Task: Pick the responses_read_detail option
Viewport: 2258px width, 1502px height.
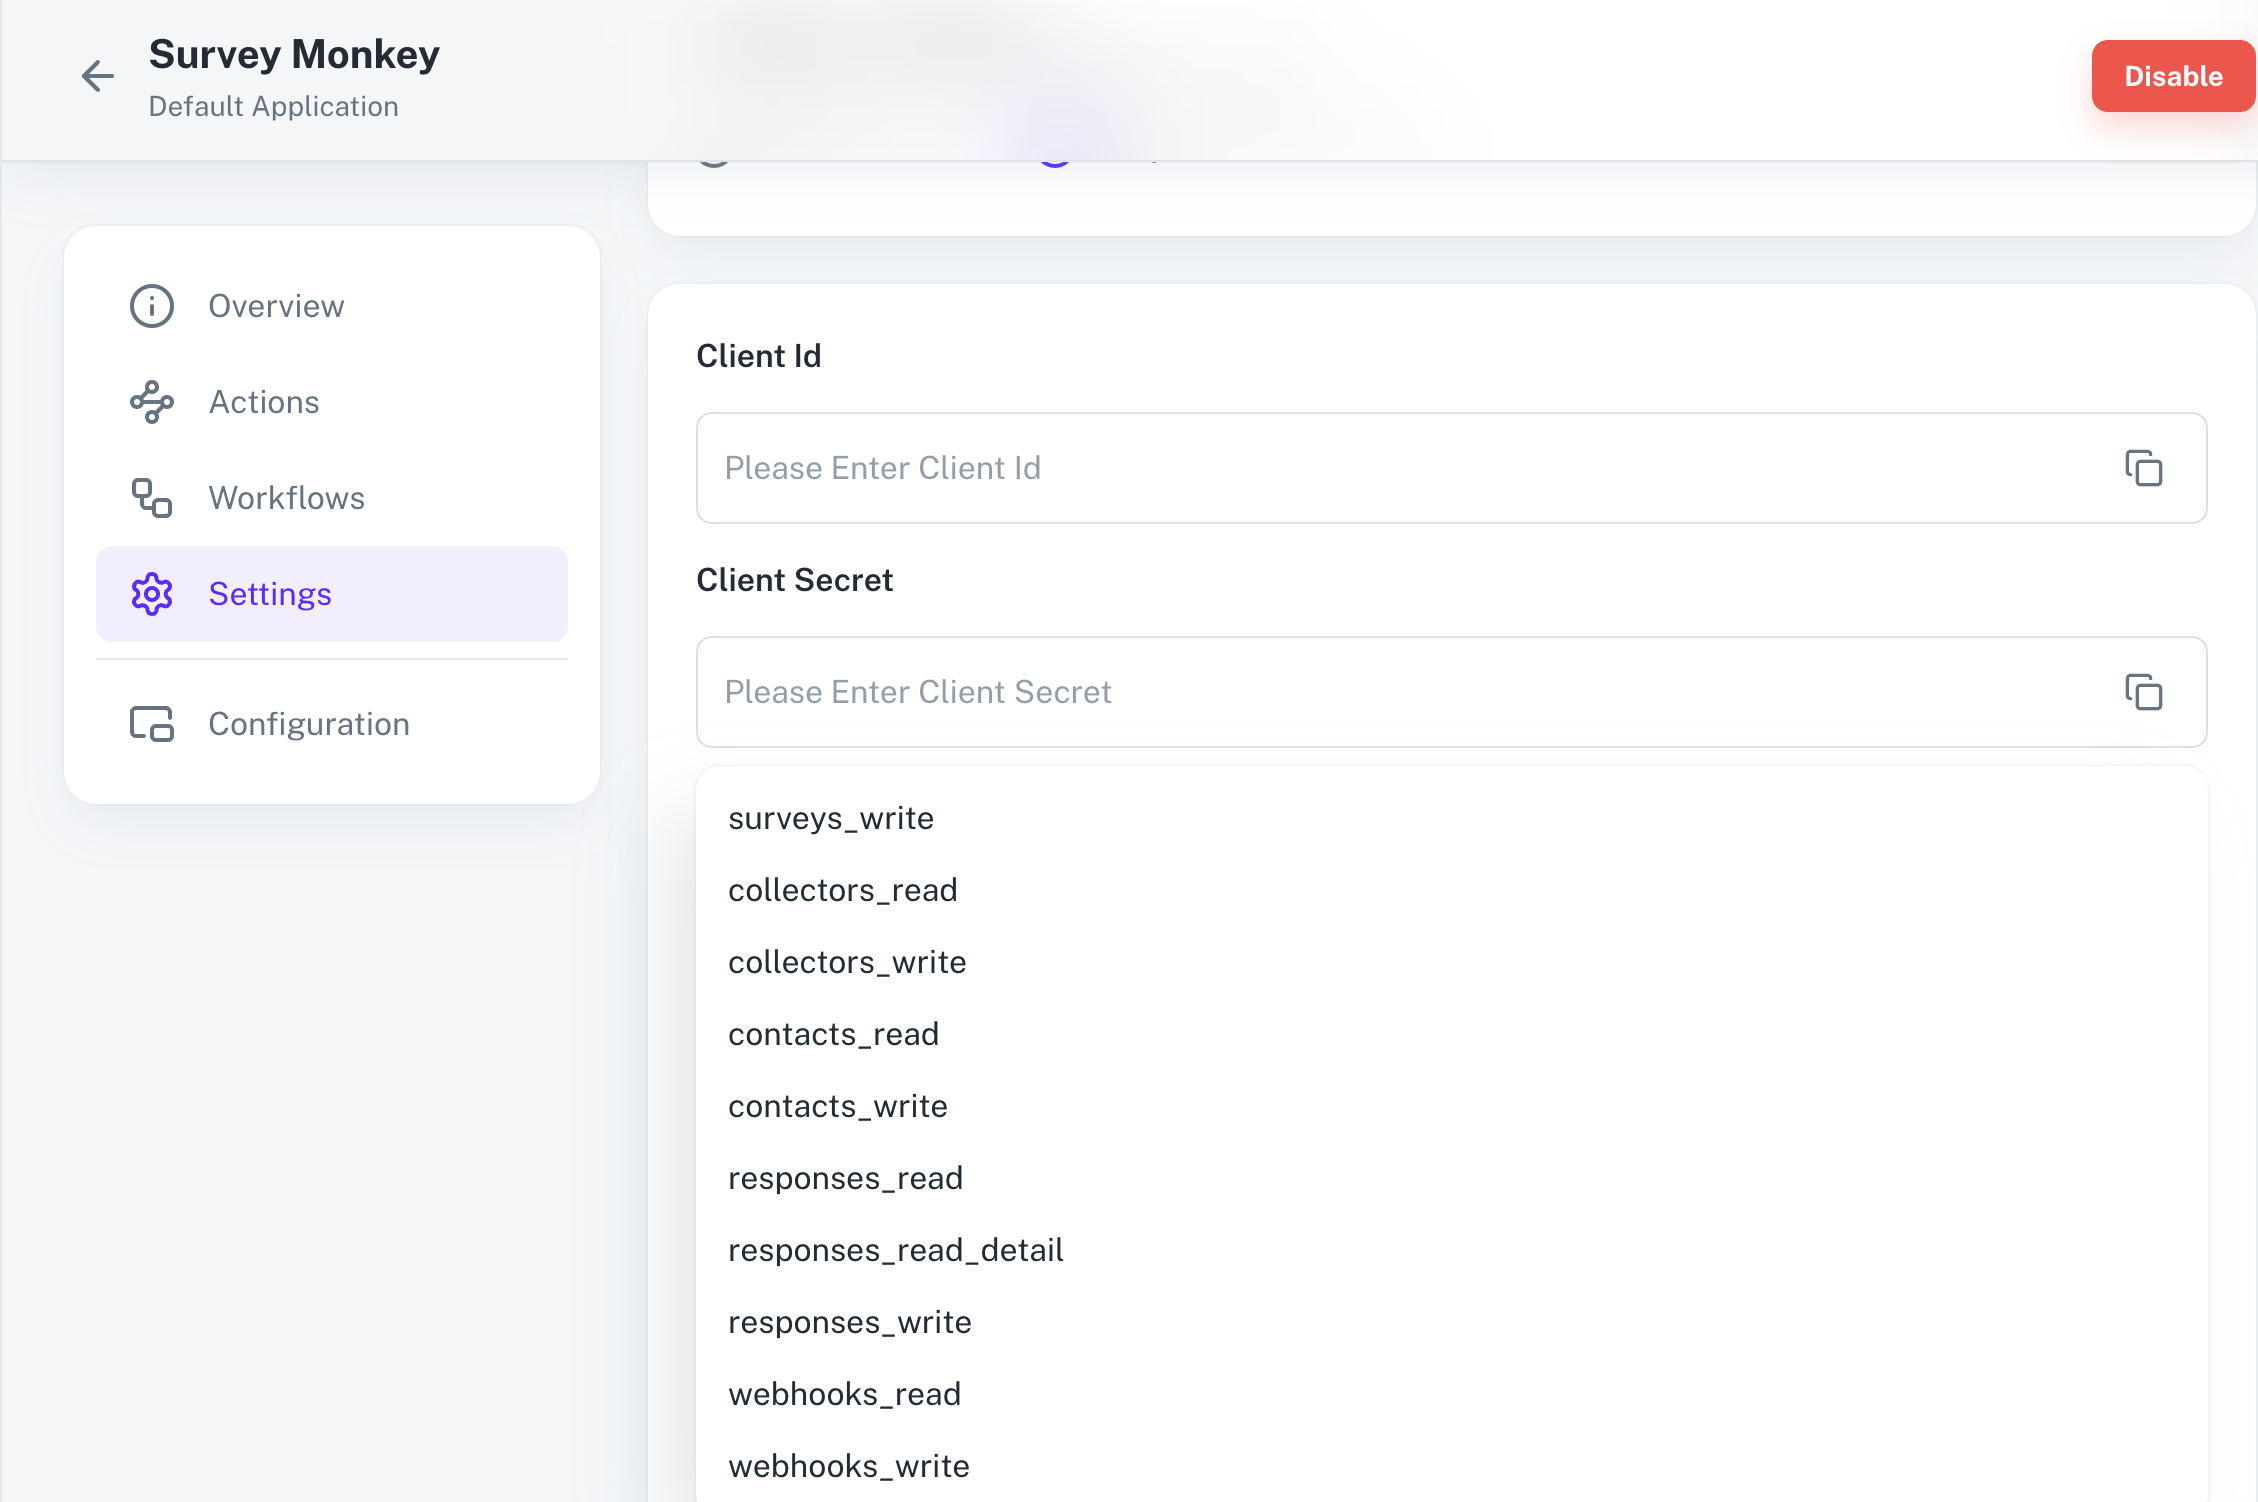Action: [895, 1250]
